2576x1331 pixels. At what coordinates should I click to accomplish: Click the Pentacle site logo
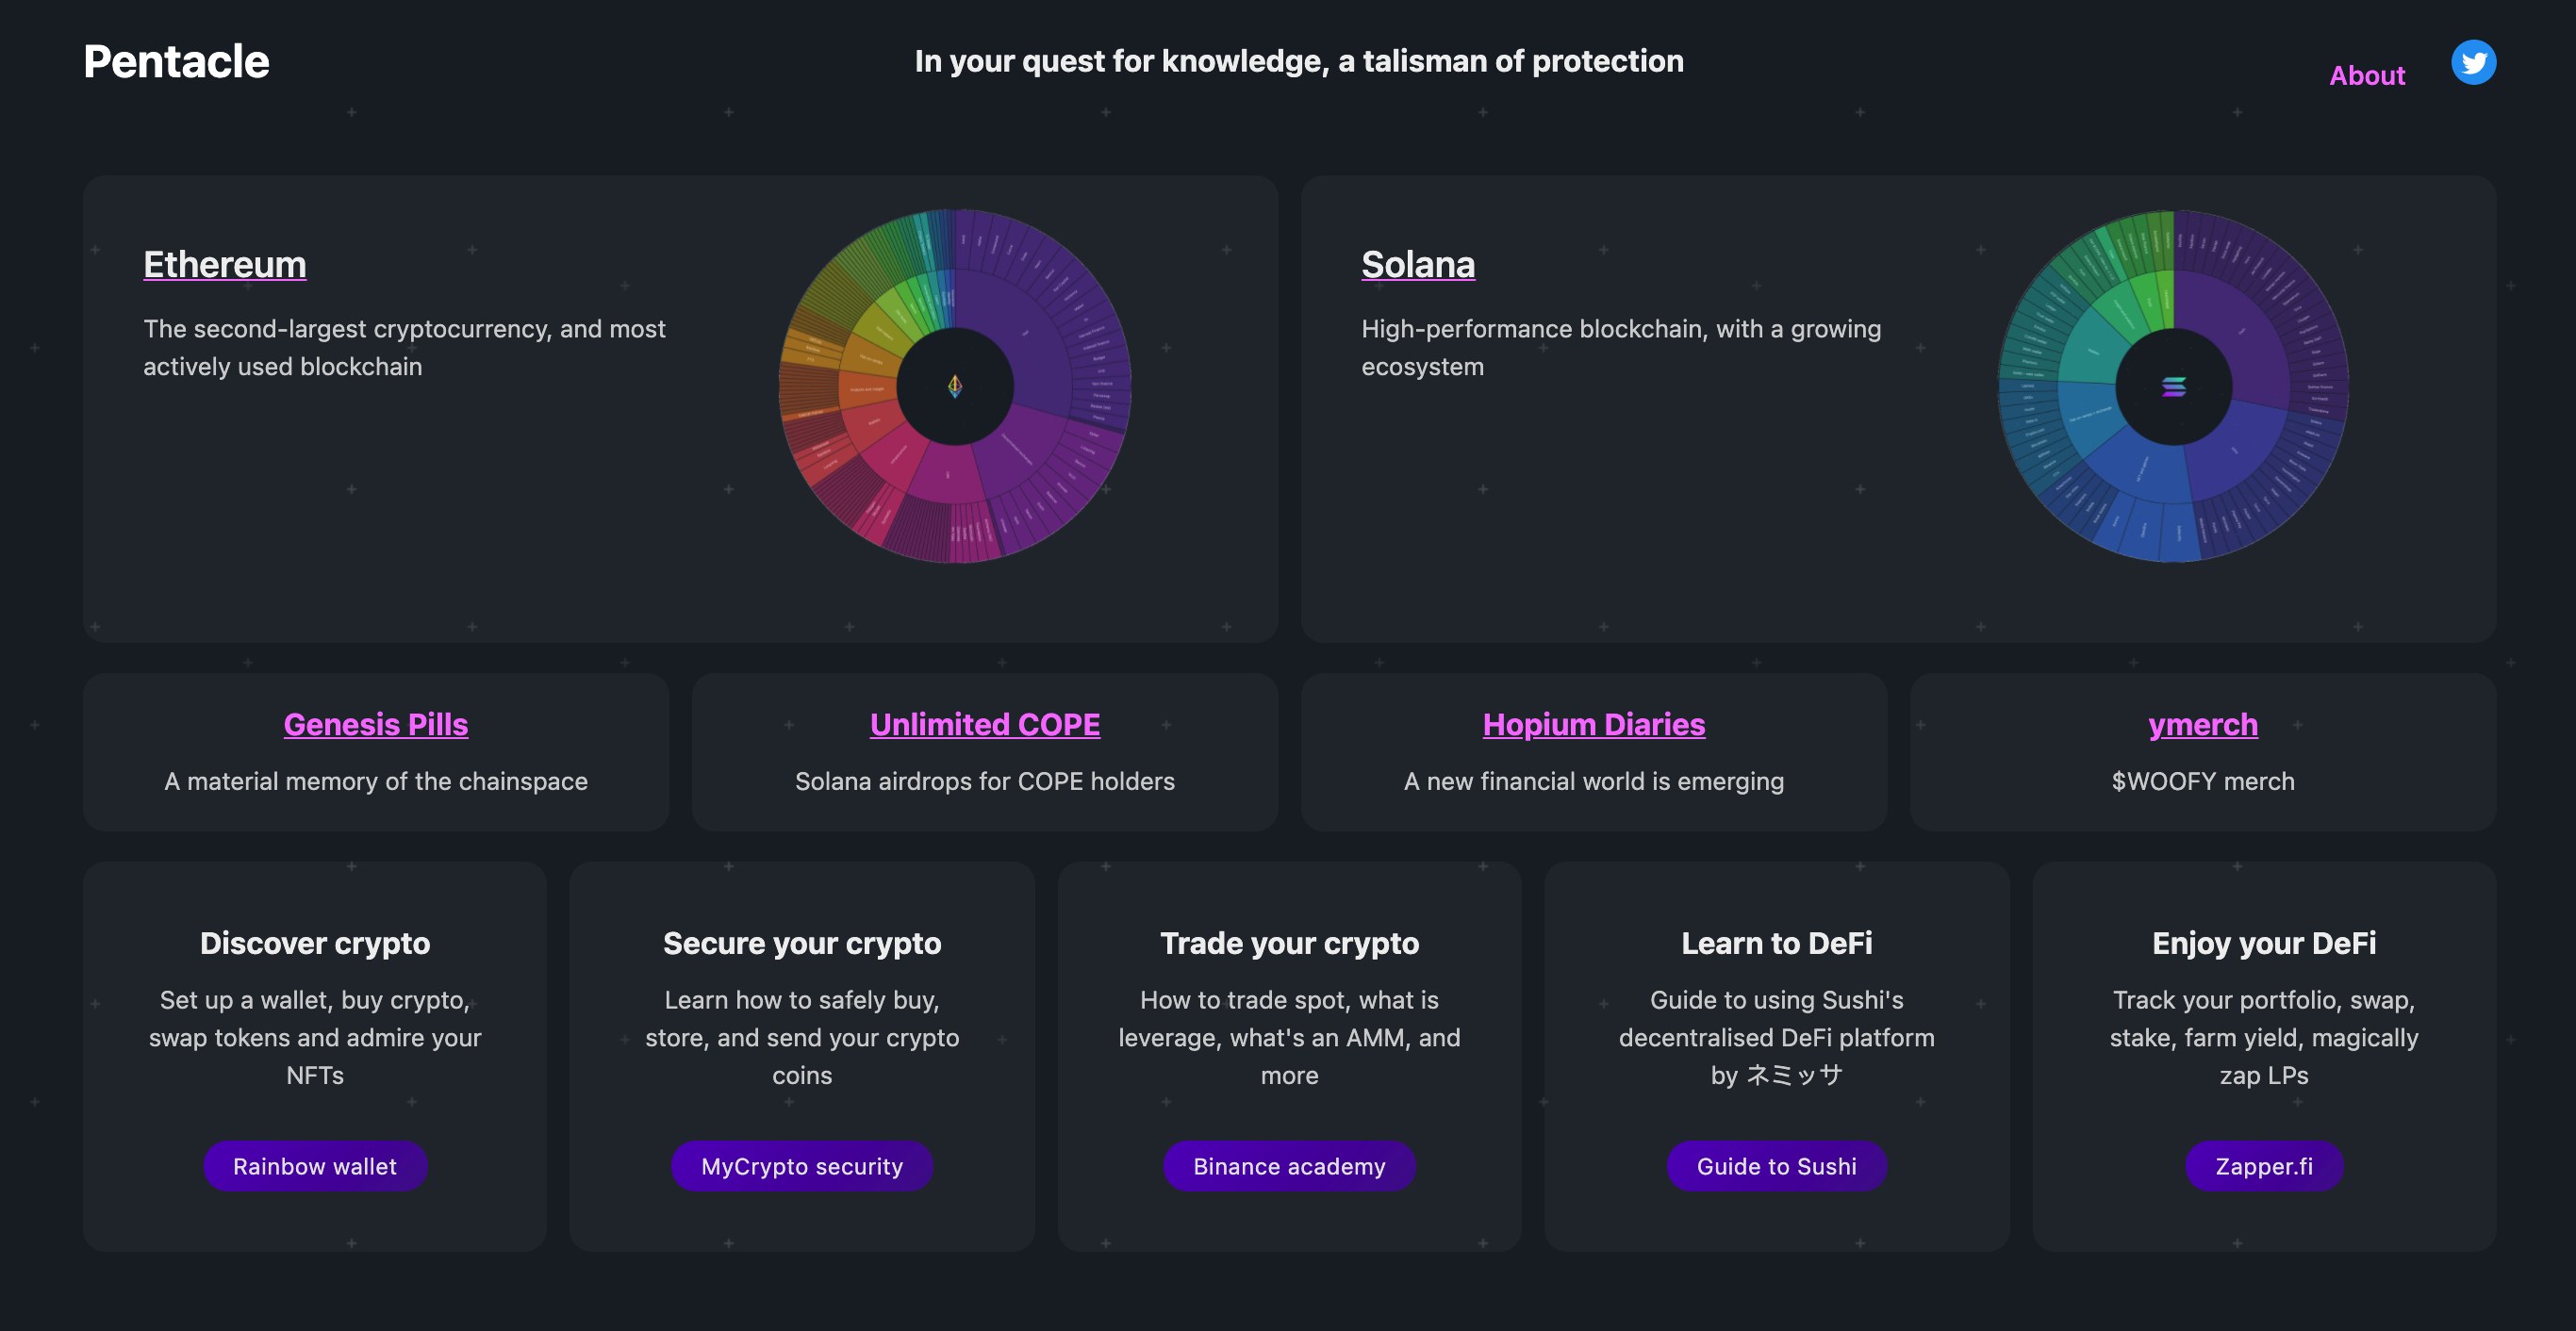pyautogui.click(x=176, y=61)
